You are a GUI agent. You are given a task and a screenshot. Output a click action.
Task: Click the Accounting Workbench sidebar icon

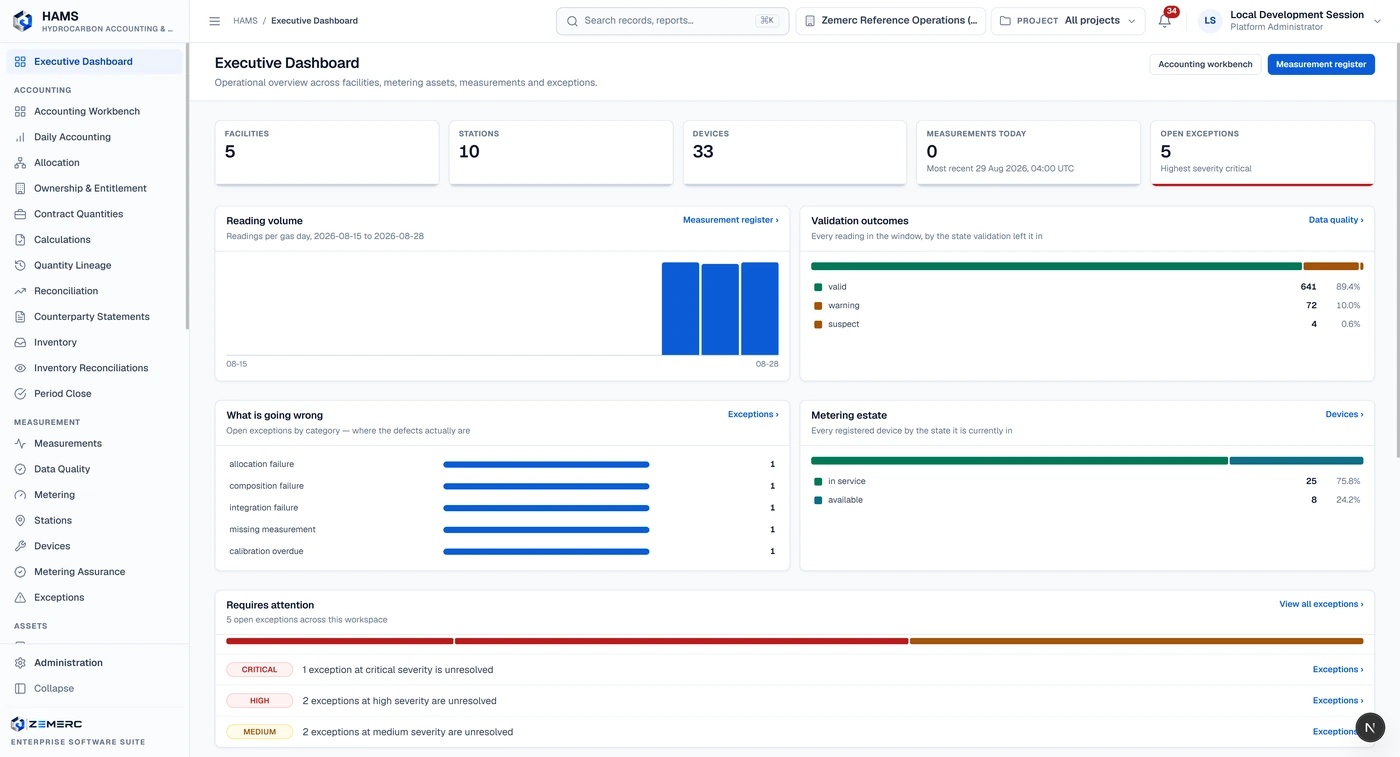(20, 111)
